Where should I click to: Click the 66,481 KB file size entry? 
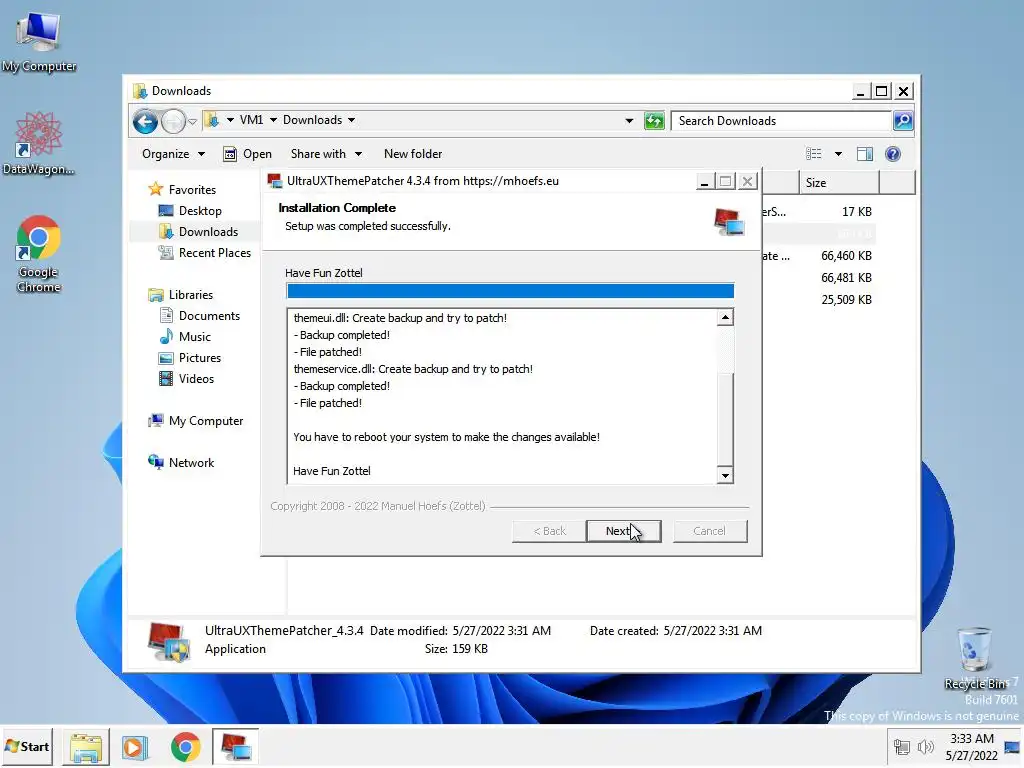(846, 278)
